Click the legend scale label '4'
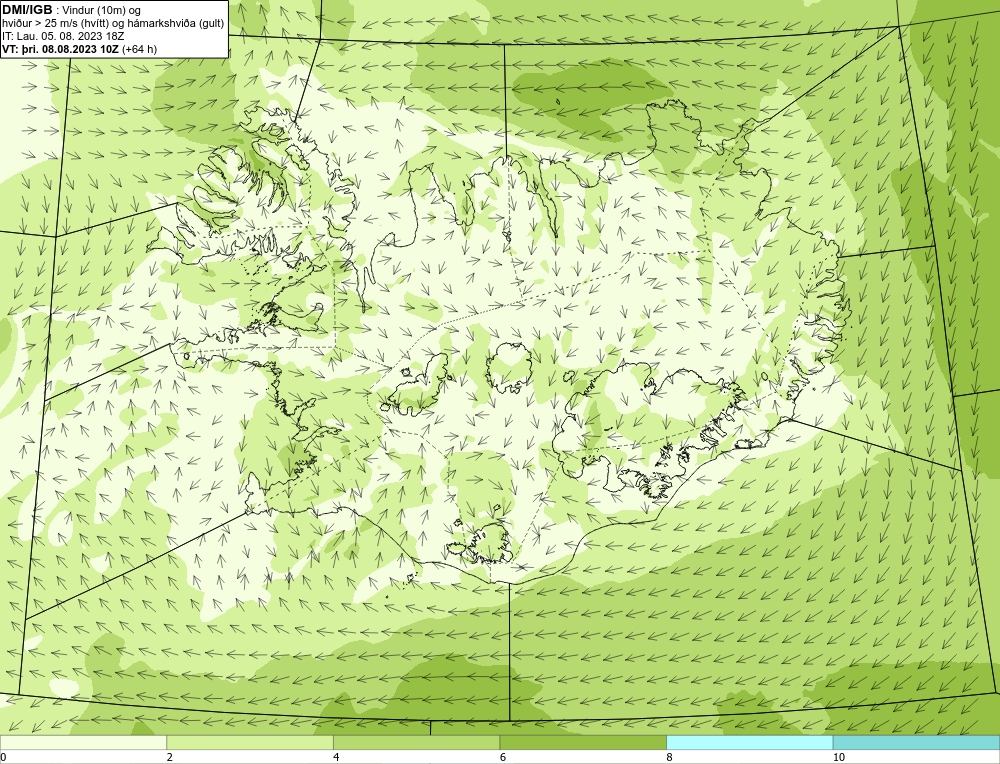The width and height of the screenshot is (1000, 764). point(336,758)
